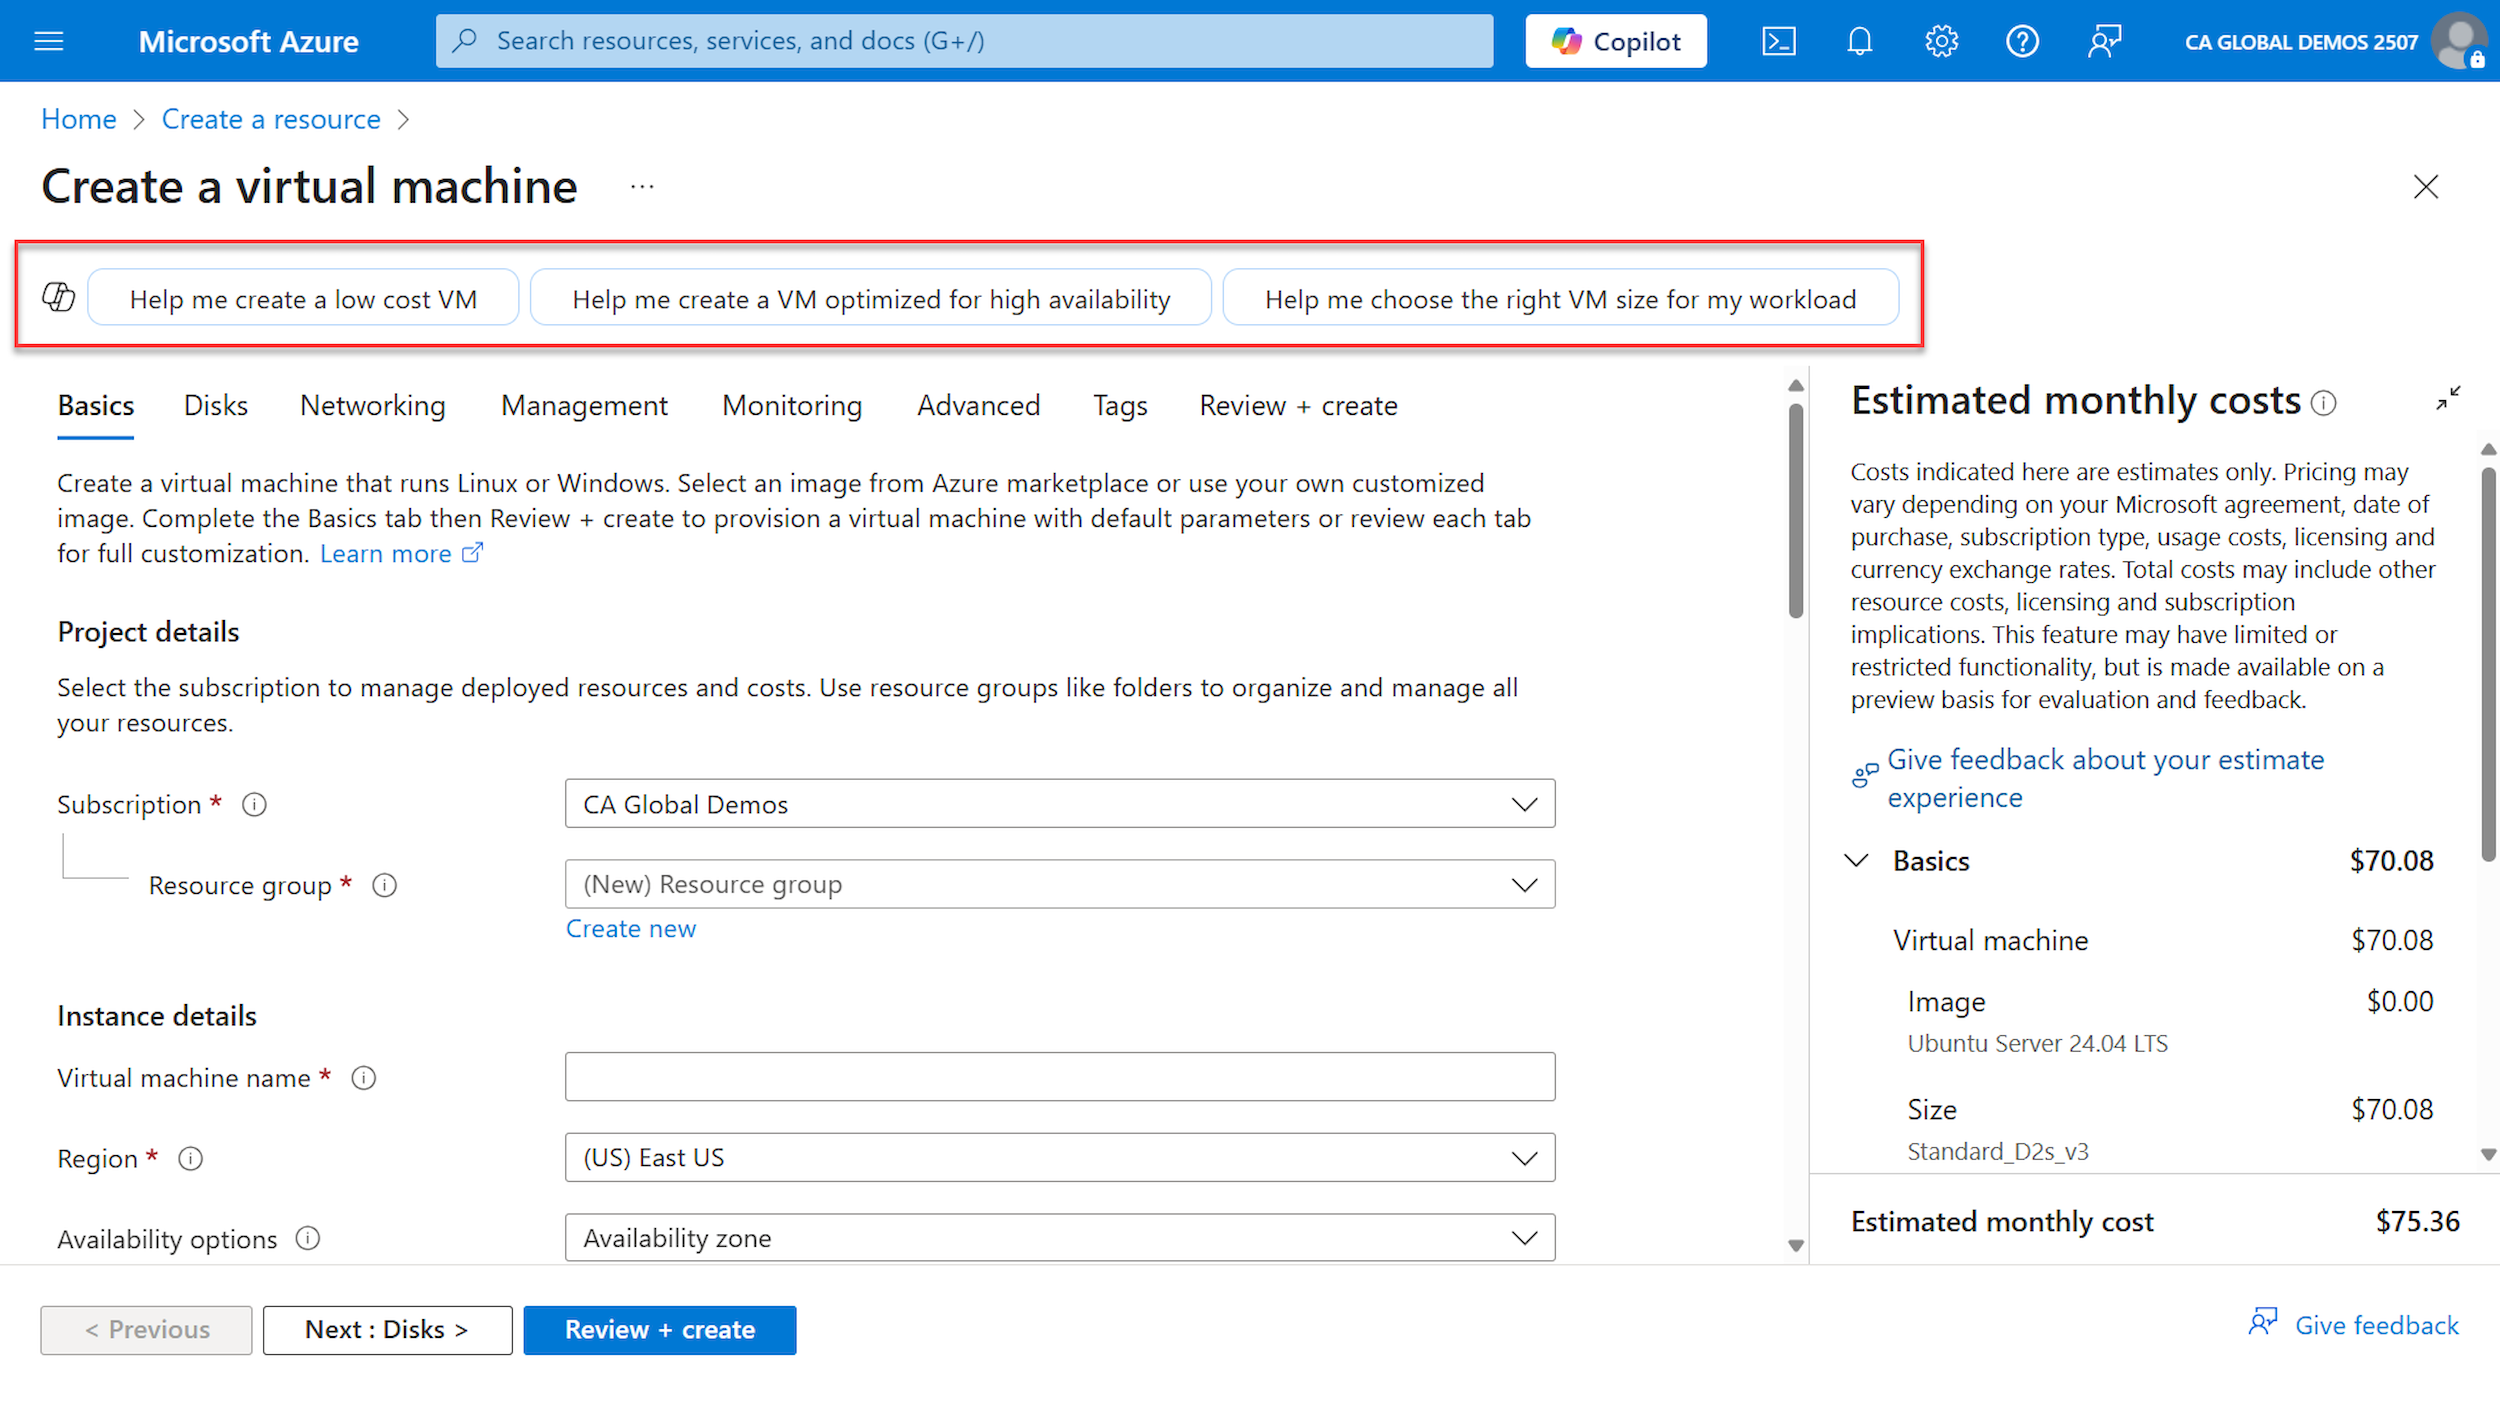Image resolution: width=2500 pixels, height=1406 pixels.
Task: Click the Virtual machine name info icon
Action: pyautogui.click(x=364, y=1078)
